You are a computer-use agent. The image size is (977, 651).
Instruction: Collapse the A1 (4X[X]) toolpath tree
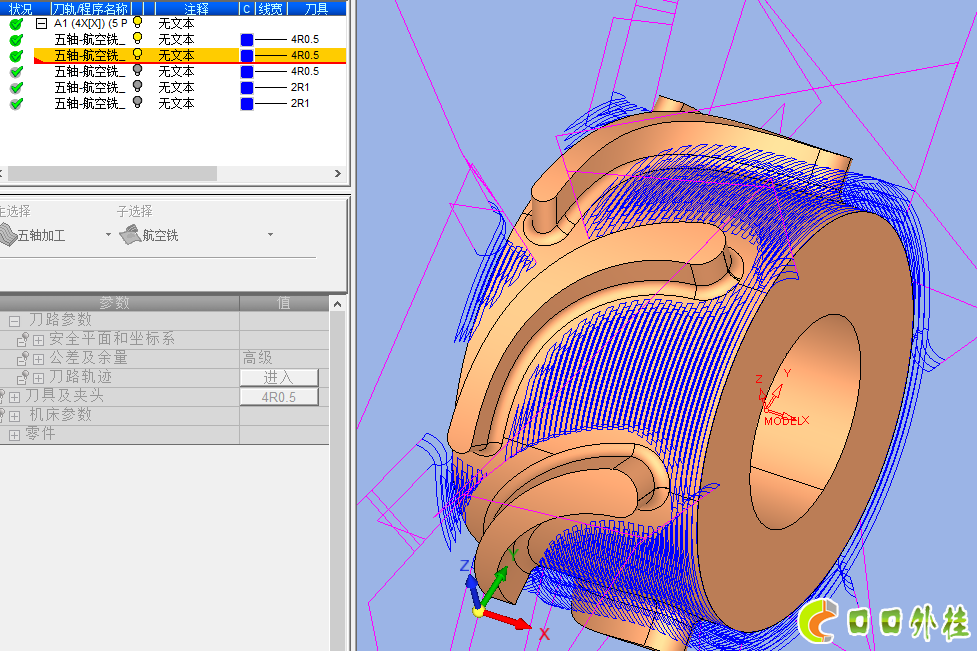pos(41,23)
